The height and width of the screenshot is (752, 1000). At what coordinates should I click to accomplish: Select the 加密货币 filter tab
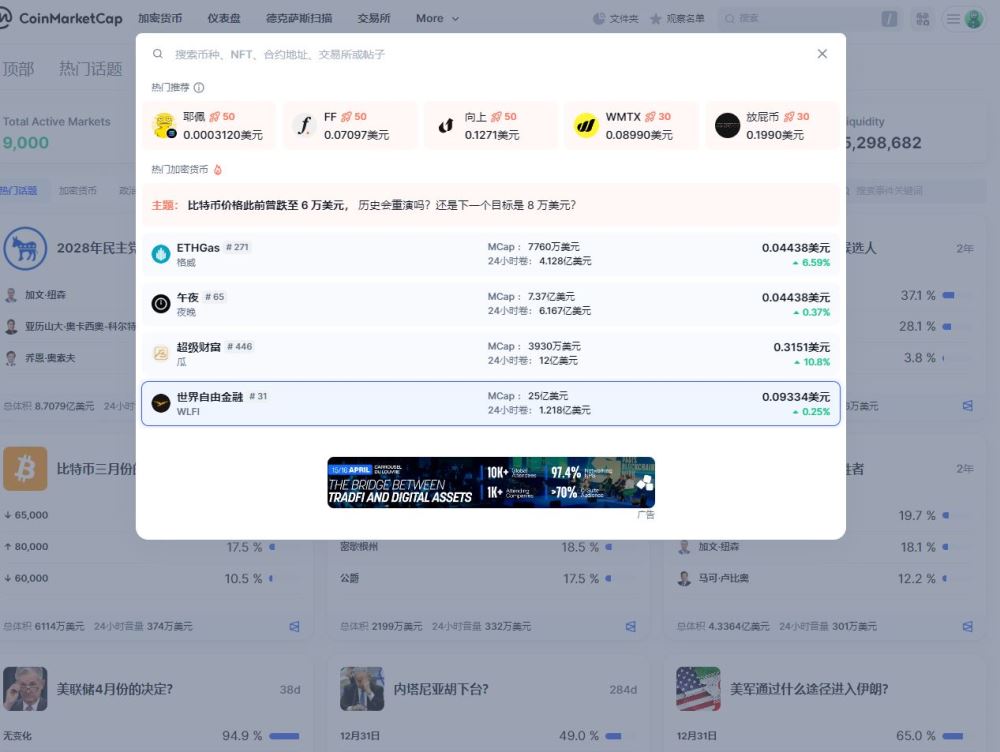coord(78,190)
